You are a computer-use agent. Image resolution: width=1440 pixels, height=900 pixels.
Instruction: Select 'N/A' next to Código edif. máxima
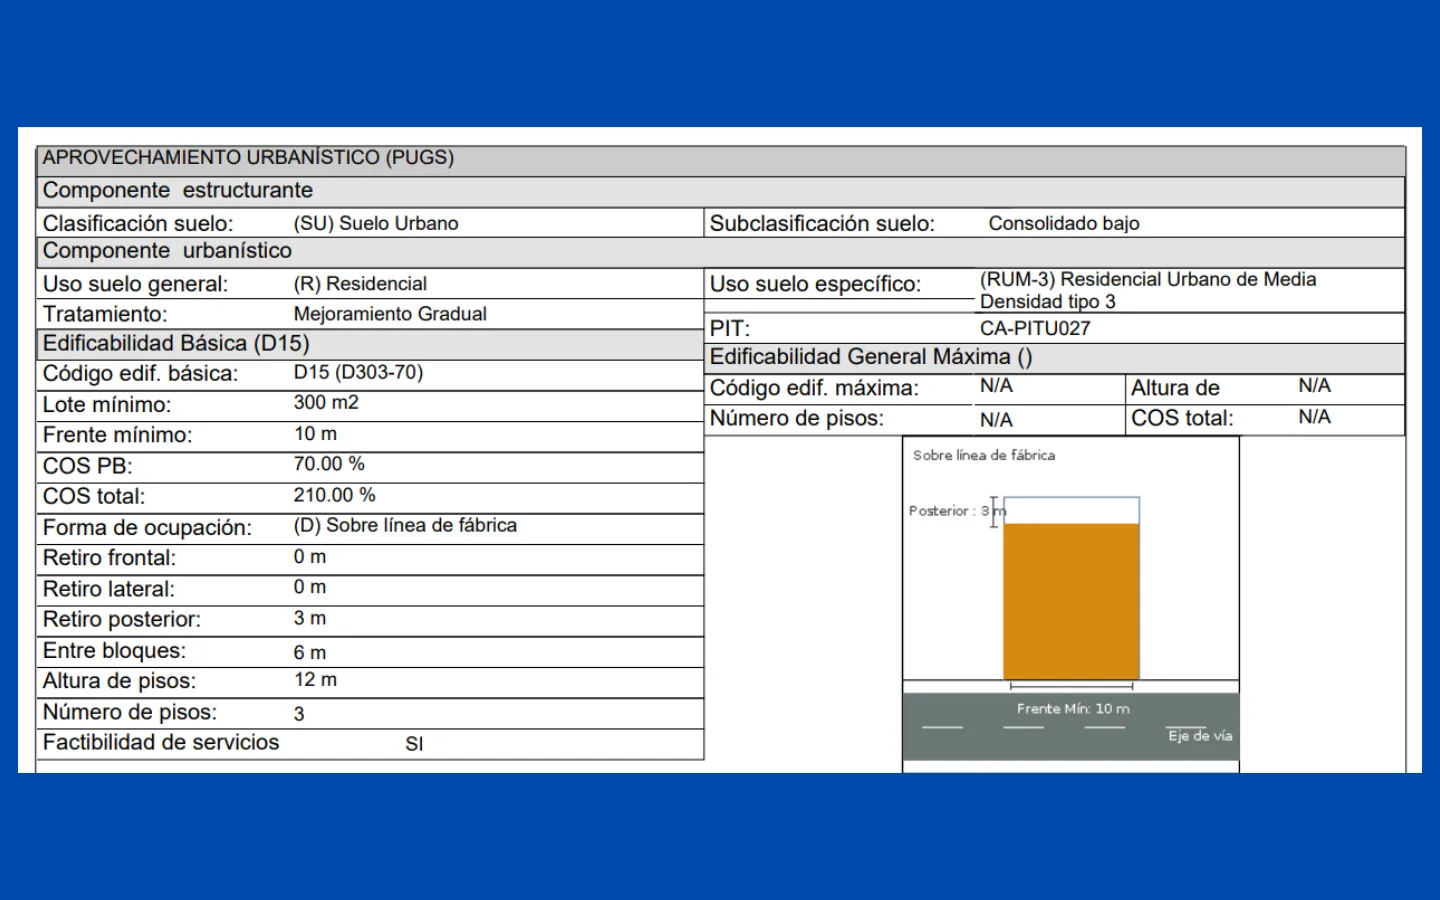[x=996, y=386]
